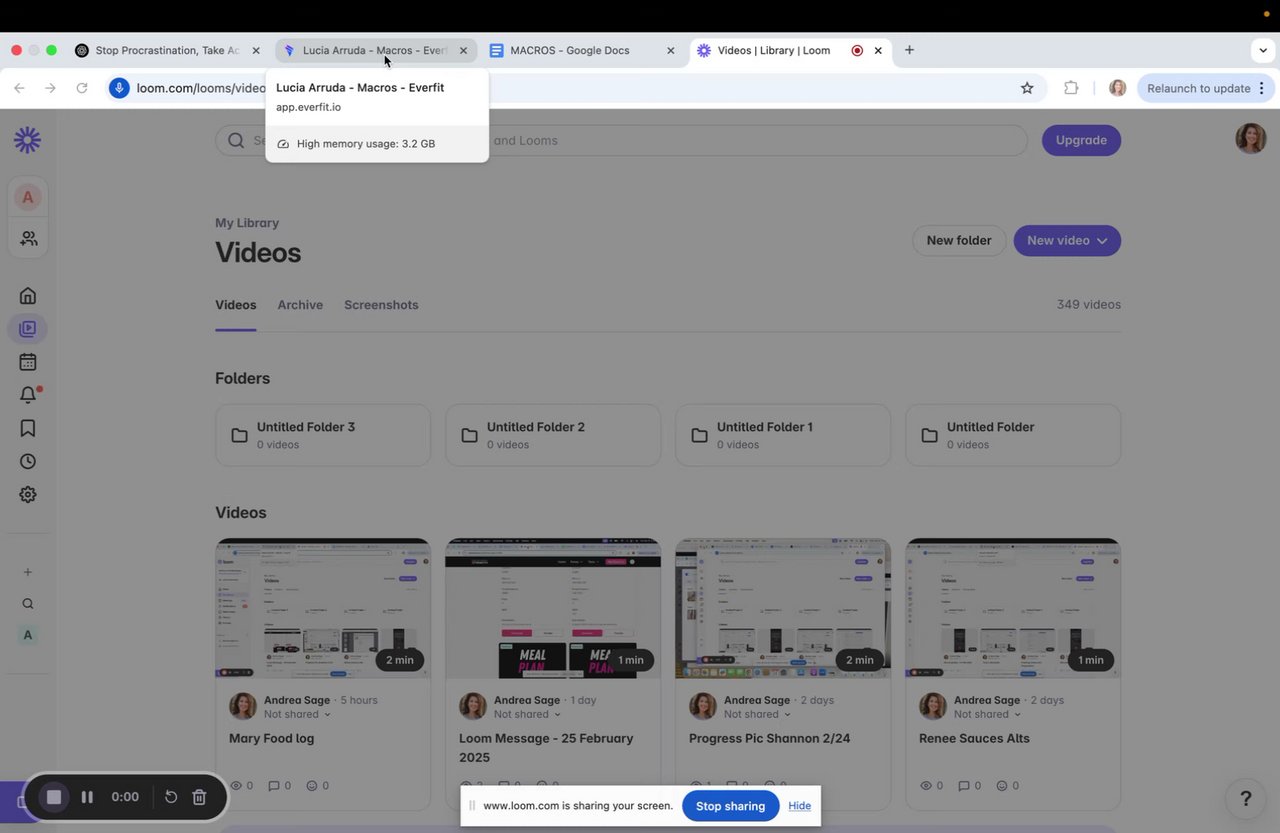Open the folder named Untitled Folder
The width and height of the screenshot is (1280, 833).
[1013, 435]
